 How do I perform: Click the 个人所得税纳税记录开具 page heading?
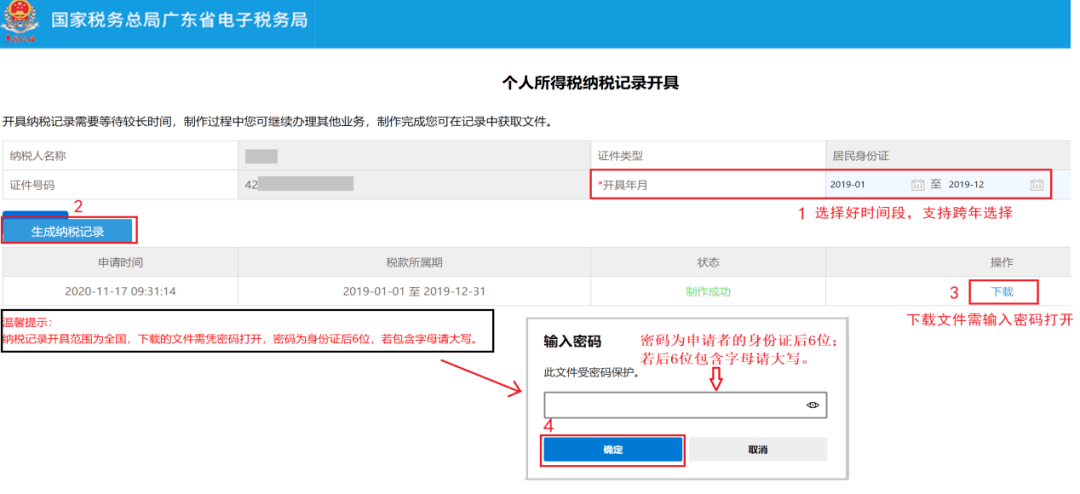tap(590, 84)
